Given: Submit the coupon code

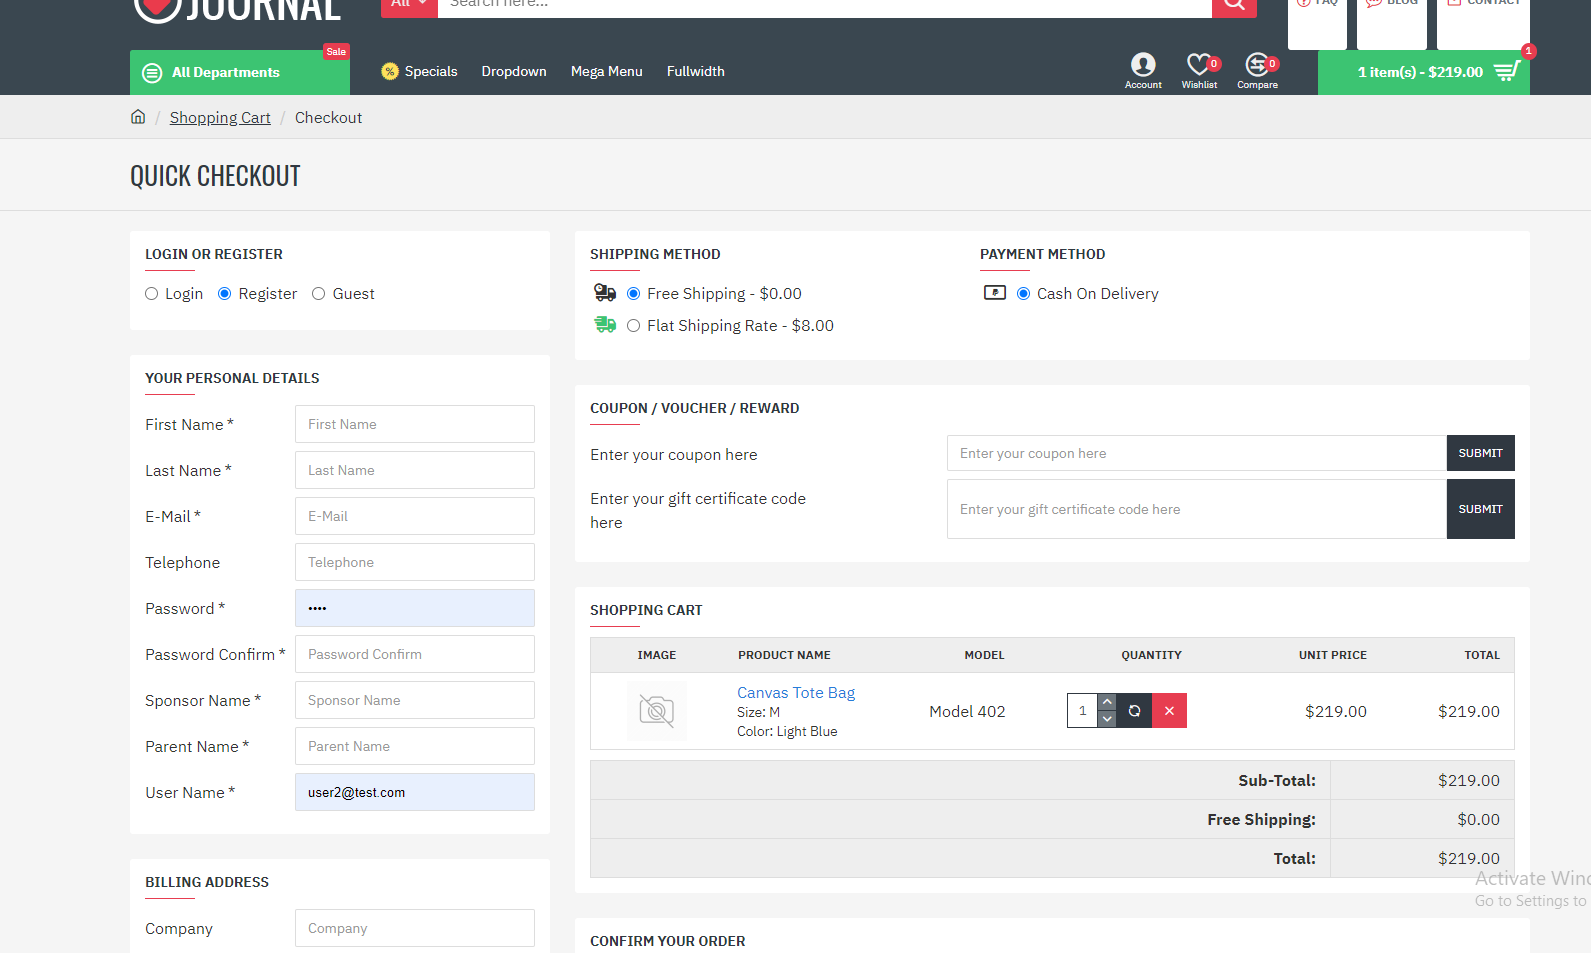Looking at the screenshot, I should 1480,453.
